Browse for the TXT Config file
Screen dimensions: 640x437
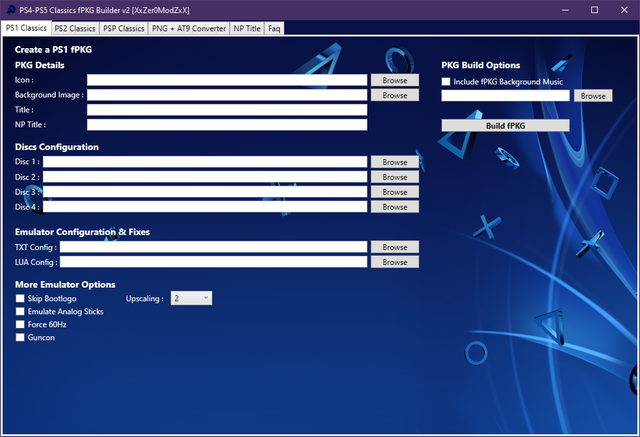coord(395,247)
